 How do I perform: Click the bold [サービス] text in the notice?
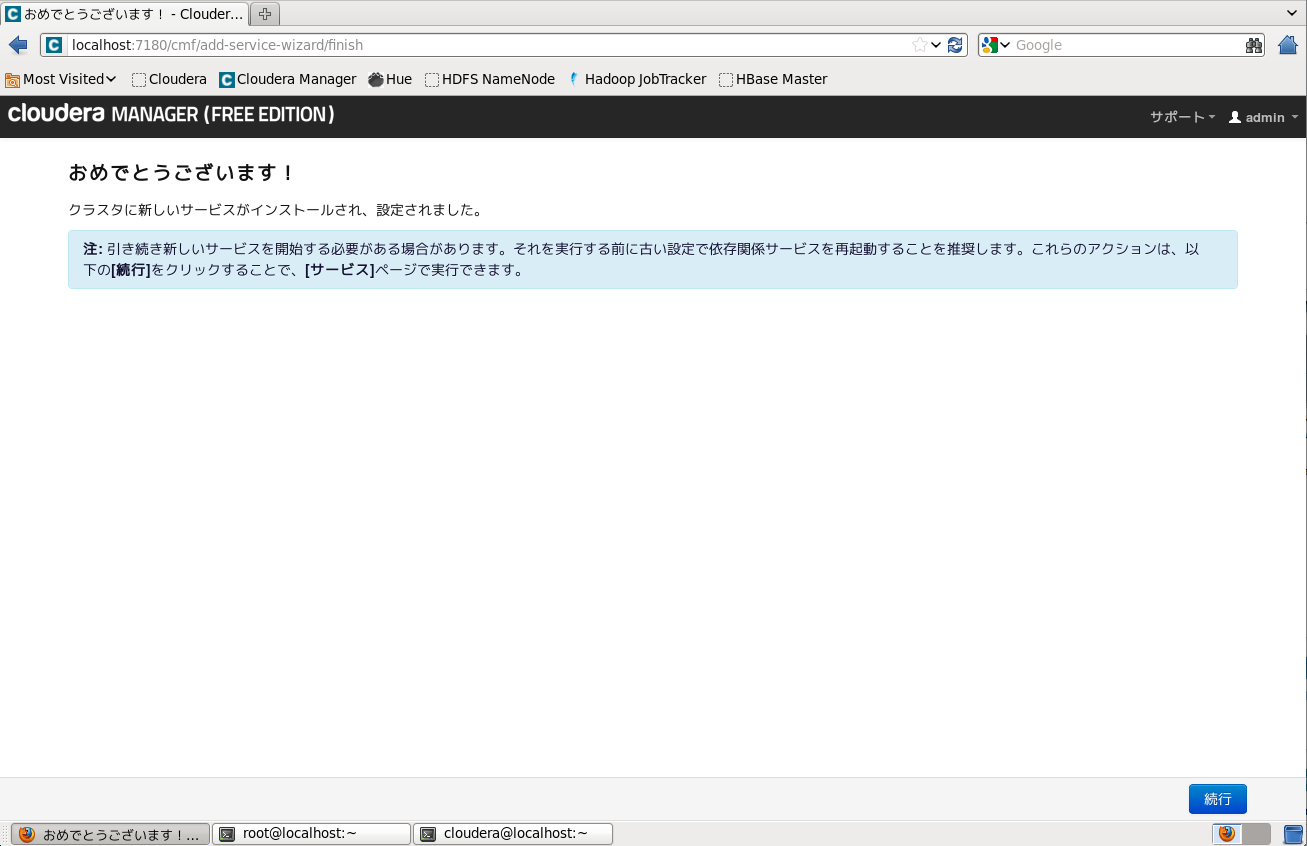(339, 270)
